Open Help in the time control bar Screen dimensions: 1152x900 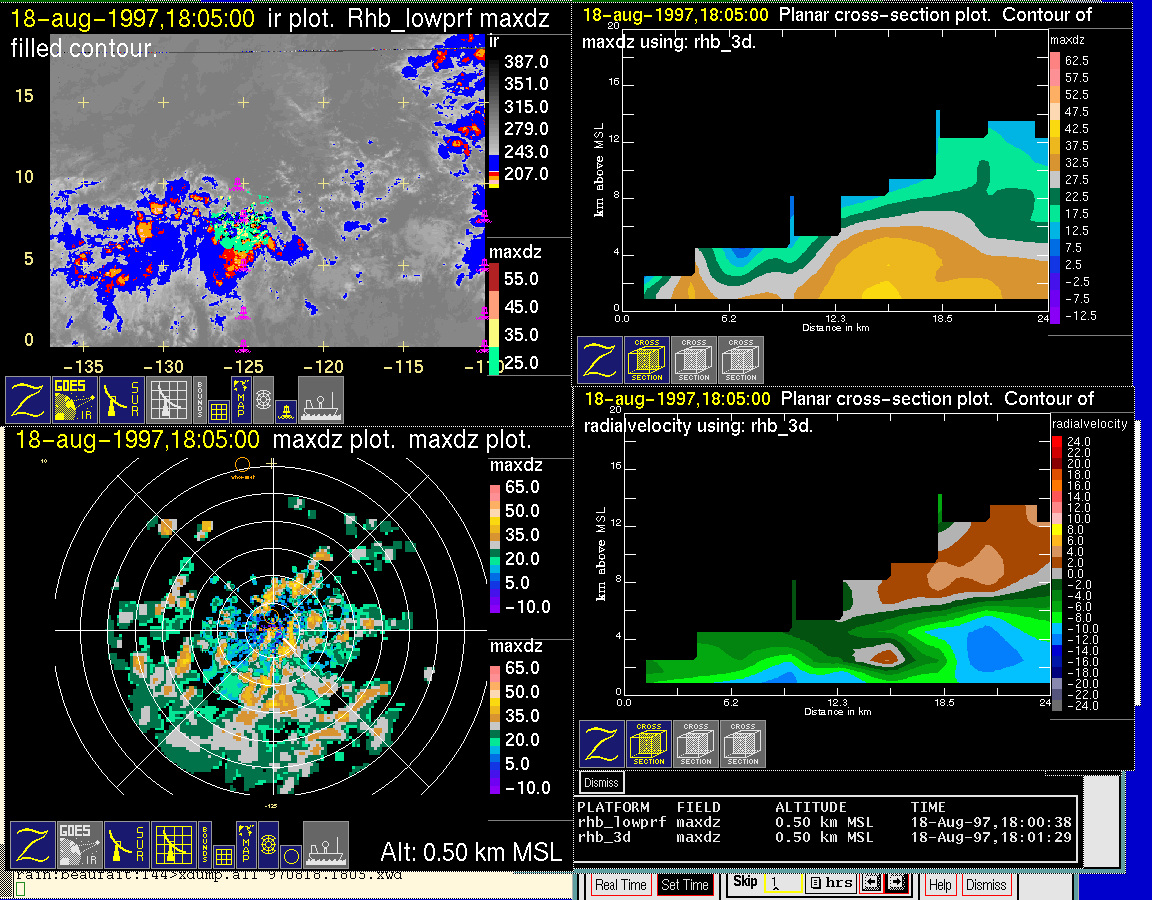[x=940, y=885]
